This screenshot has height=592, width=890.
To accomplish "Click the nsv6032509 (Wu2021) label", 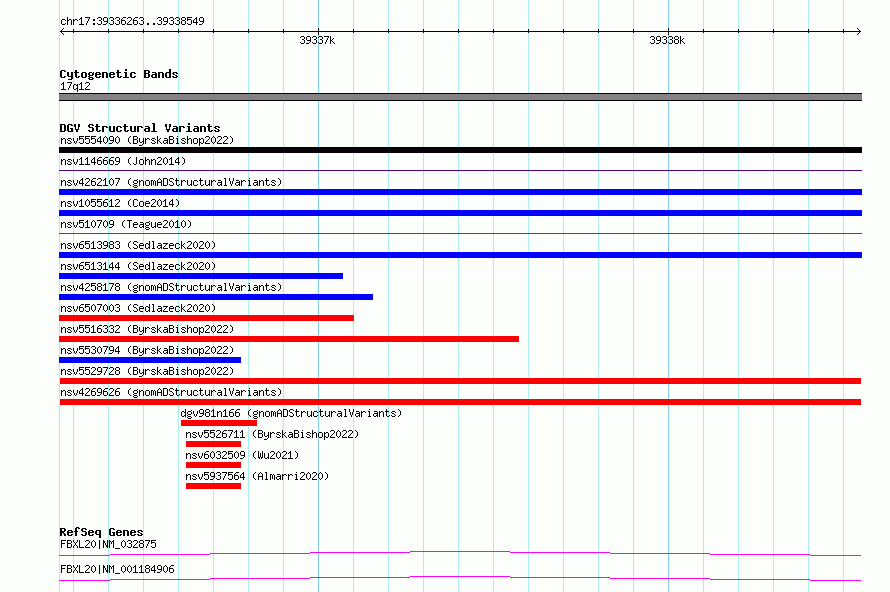I will pos(242,455).
